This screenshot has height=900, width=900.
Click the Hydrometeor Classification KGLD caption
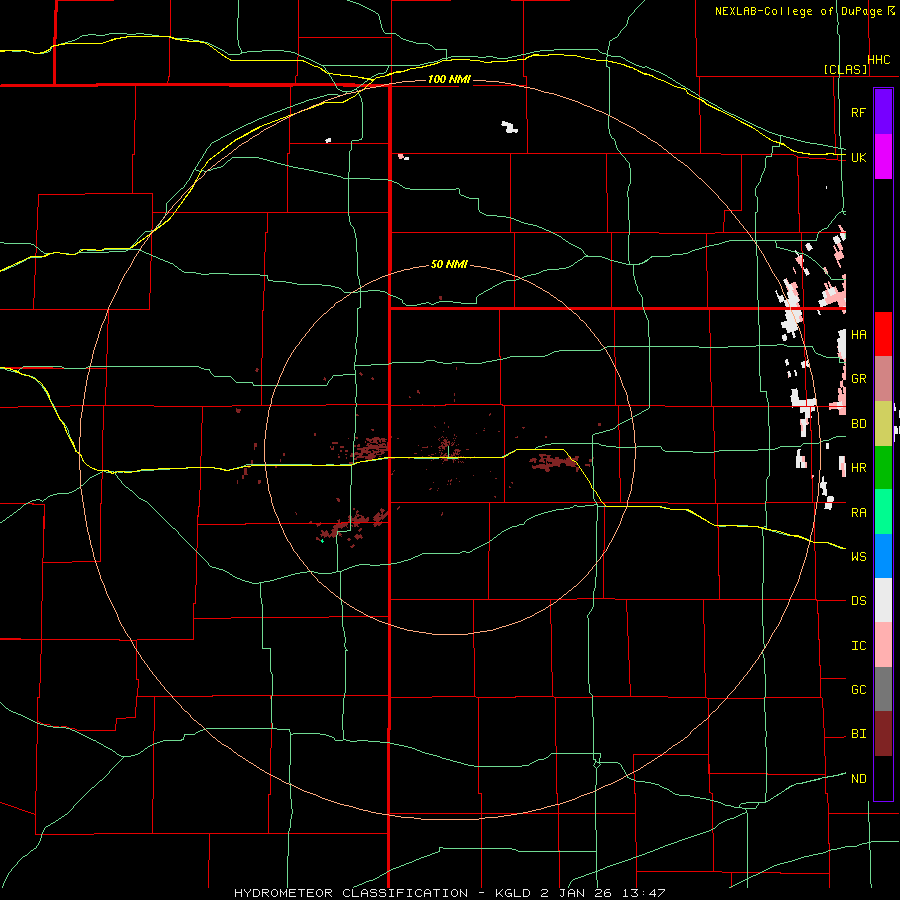[449, 893]
